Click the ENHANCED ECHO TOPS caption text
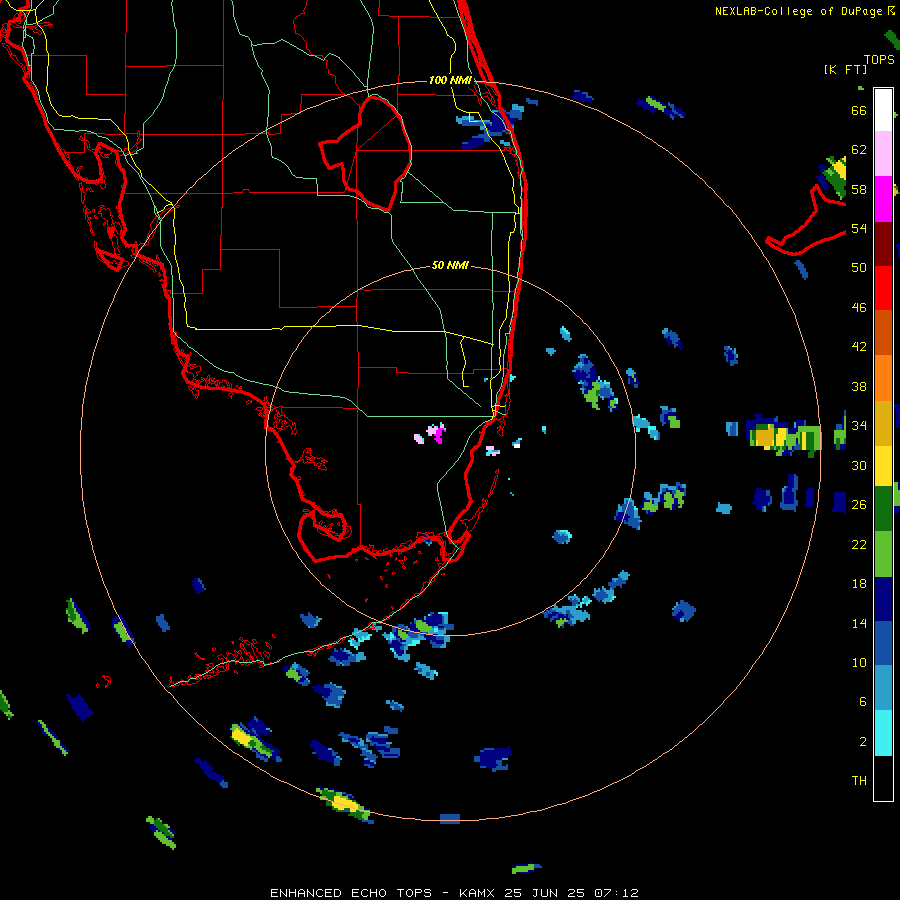Image resolution: width=900 pixels, height=900 pixels. click(x=351, y=893)
